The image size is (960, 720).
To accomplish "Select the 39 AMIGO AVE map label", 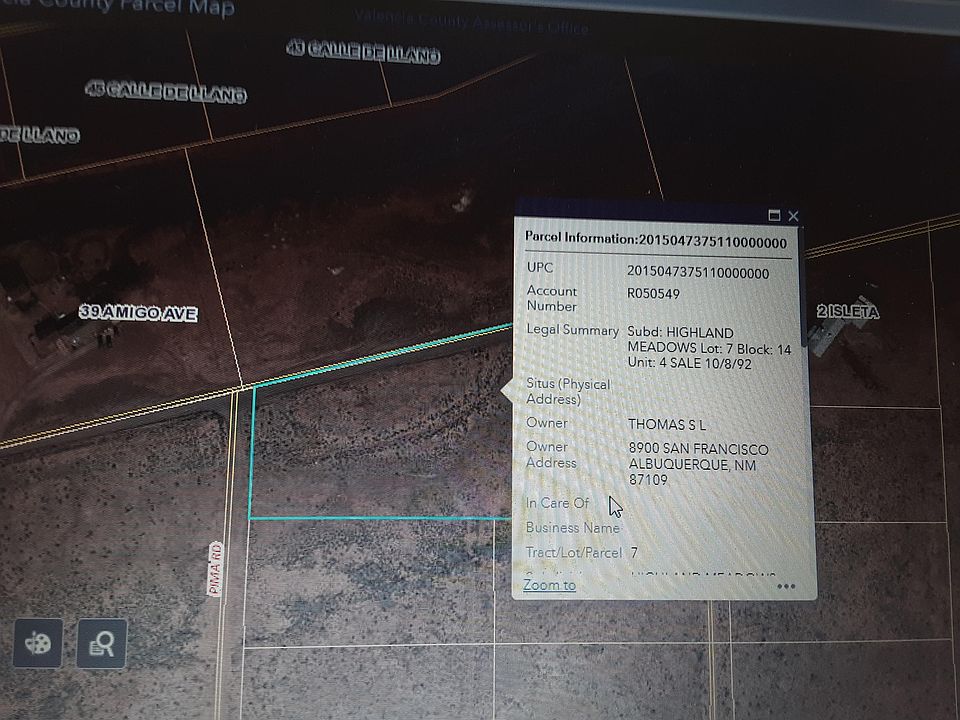I will [x=138, y=313].
